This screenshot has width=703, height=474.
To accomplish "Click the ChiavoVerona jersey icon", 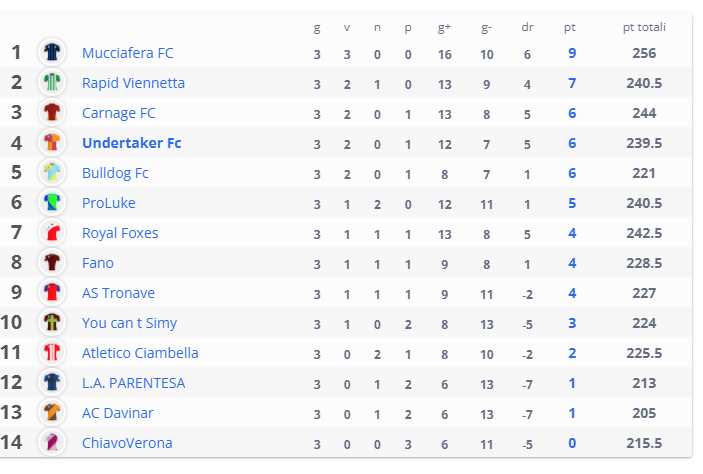I will [x=52, y=442].
